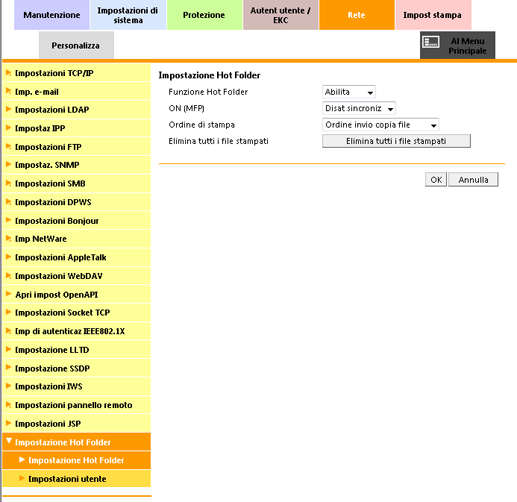The height and width of the screenshot is (502, 517).
Task: Click the main menu icon beside Al Menu Principale
Action: click(431, 42)
